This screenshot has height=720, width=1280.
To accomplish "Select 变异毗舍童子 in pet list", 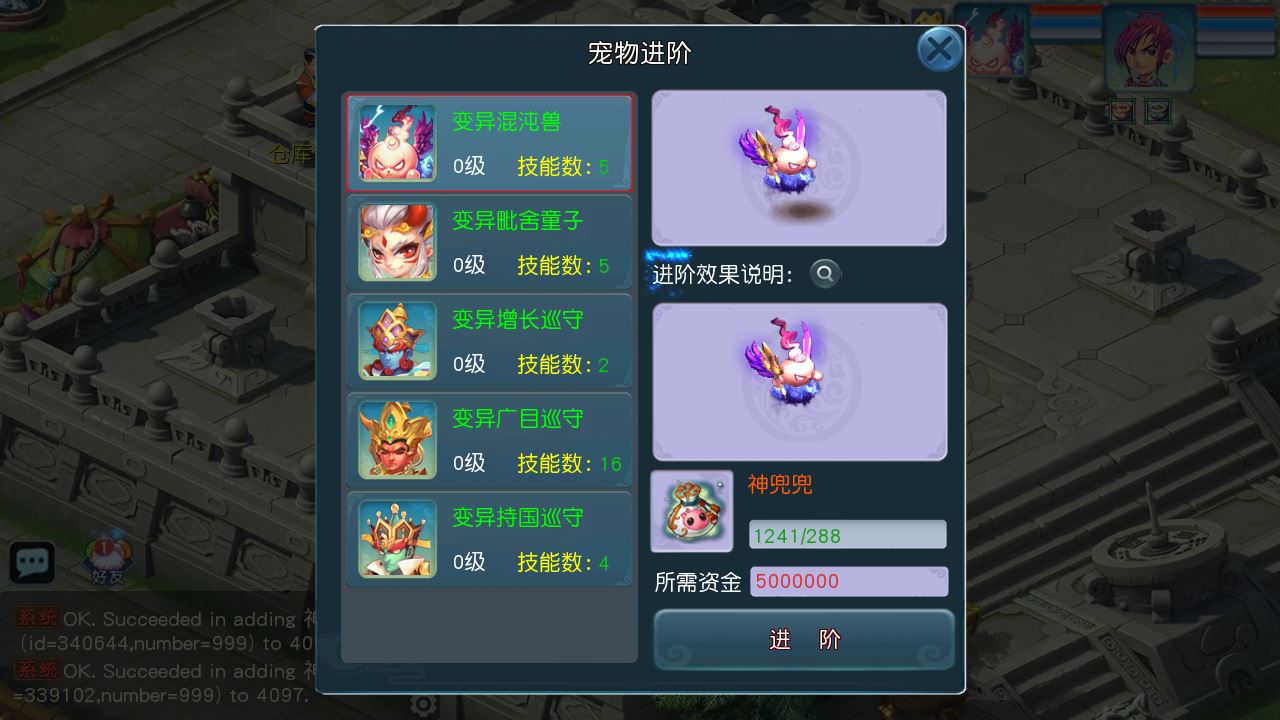I will click(490, 242).
